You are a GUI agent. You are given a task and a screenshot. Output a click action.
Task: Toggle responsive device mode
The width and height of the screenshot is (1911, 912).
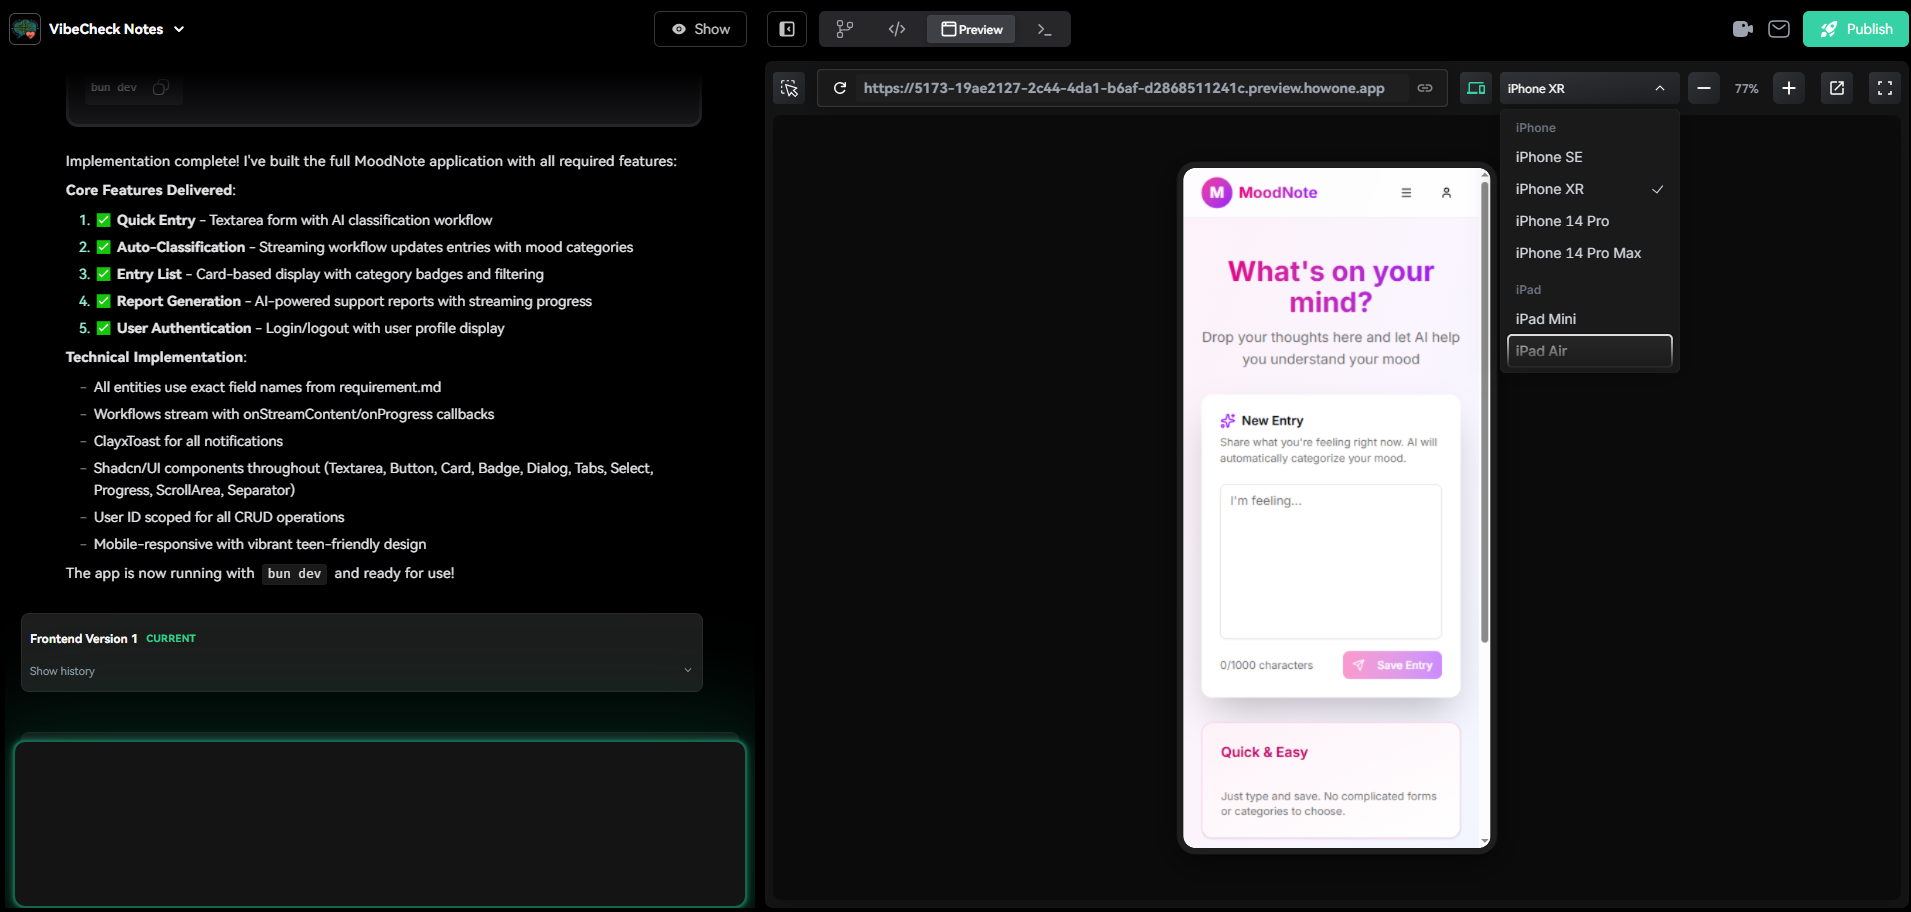pyautogui.click(x=1476, y=88)
